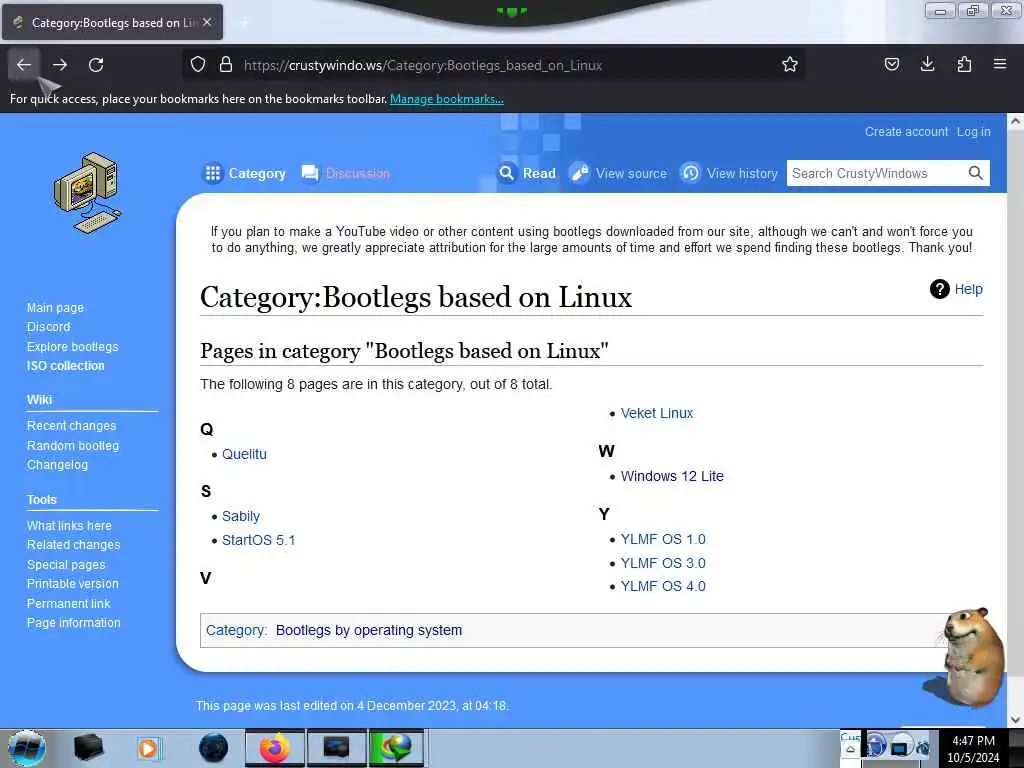Click the Help question mark icon
This screenshot has width=1024, height=768.
click(x=939, y=289)
